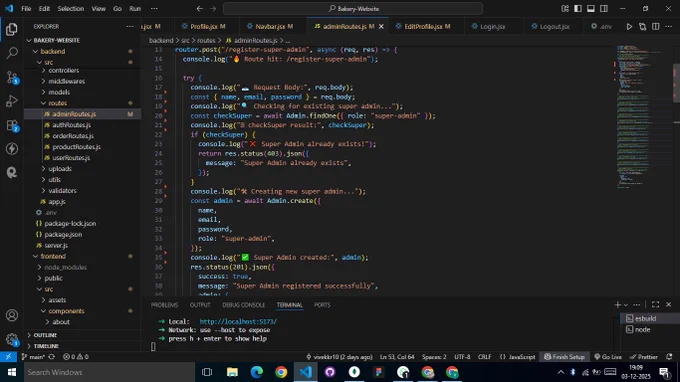Click the Finish Setup status item
680x382 pixels.
pyautogui.click(x=564, y=357)
